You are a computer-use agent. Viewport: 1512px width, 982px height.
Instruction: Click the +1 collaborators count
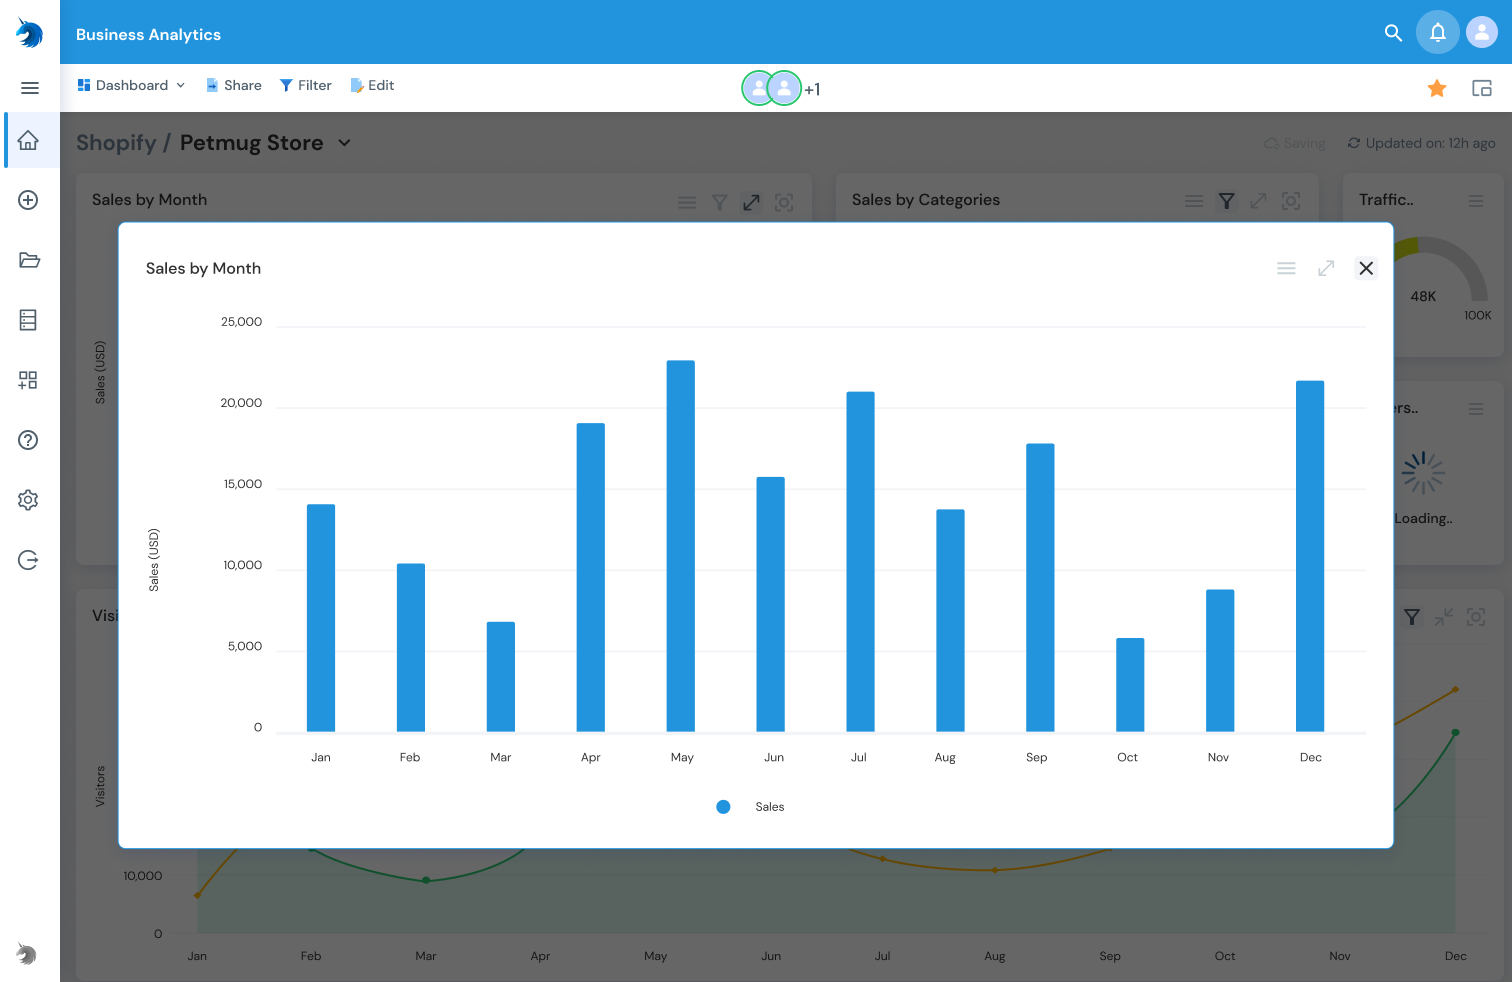coord(812,89)
